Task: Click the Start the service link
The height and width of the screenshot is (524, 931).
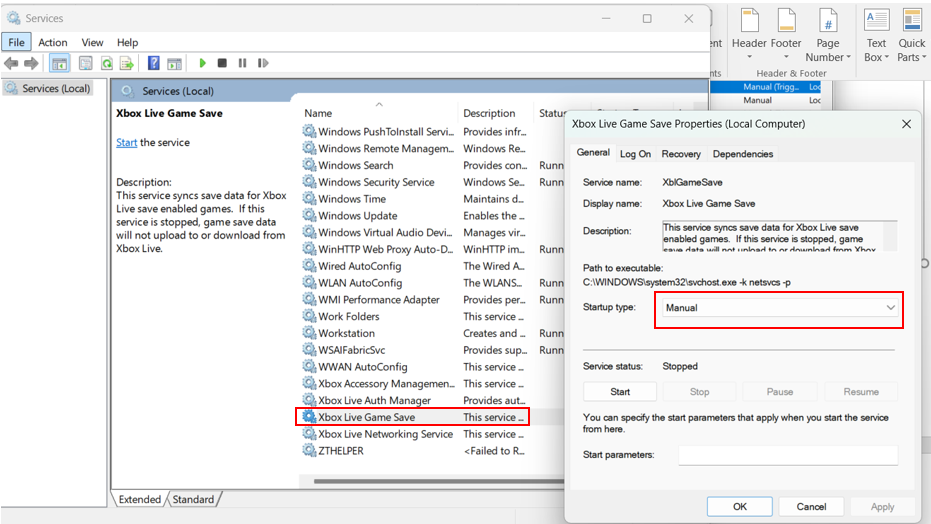Action: coord(126,142)
